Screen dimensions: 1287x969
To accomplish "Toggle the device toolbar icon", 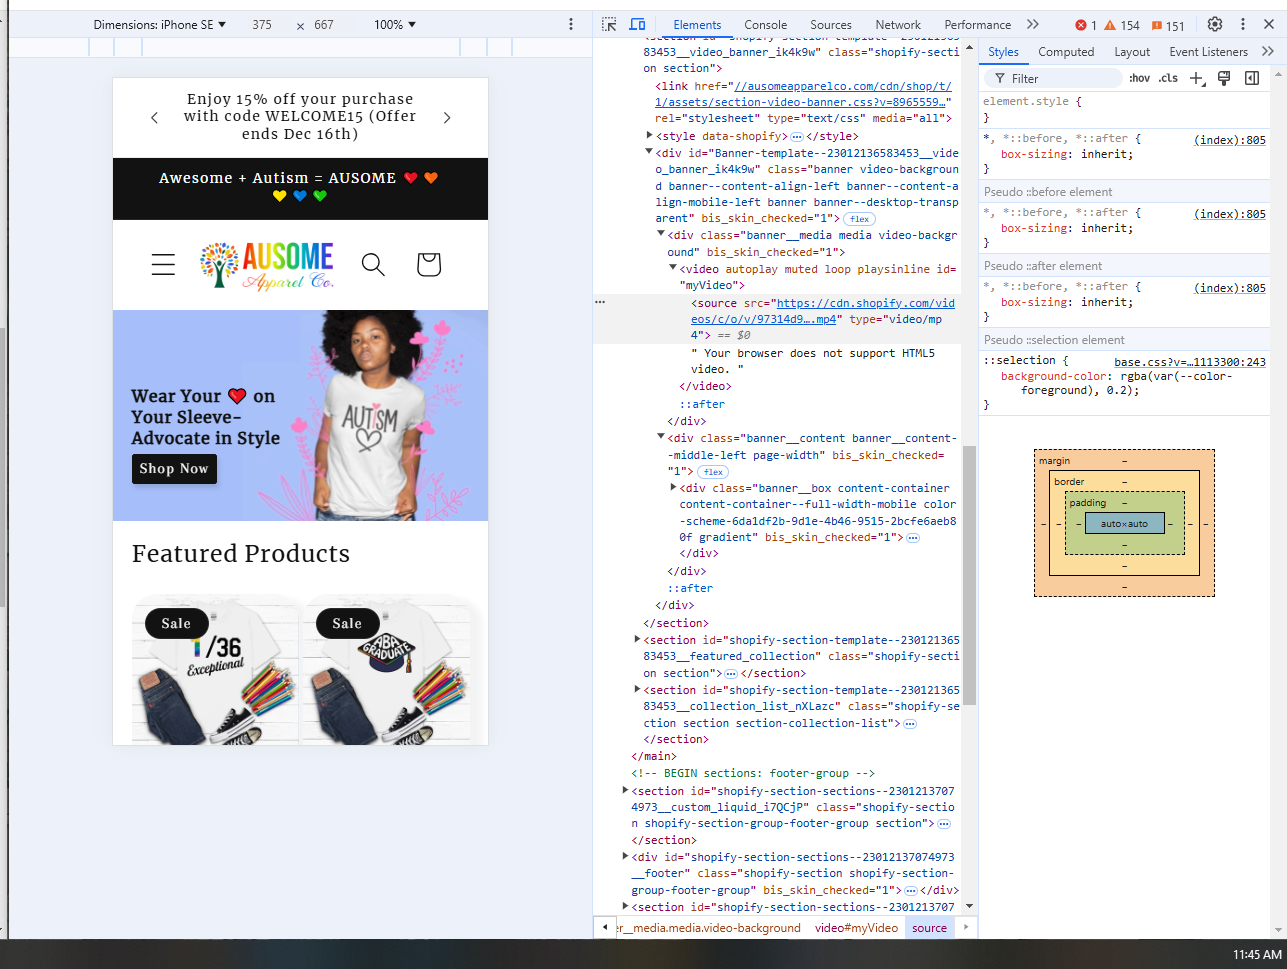I will click(637, 24).
